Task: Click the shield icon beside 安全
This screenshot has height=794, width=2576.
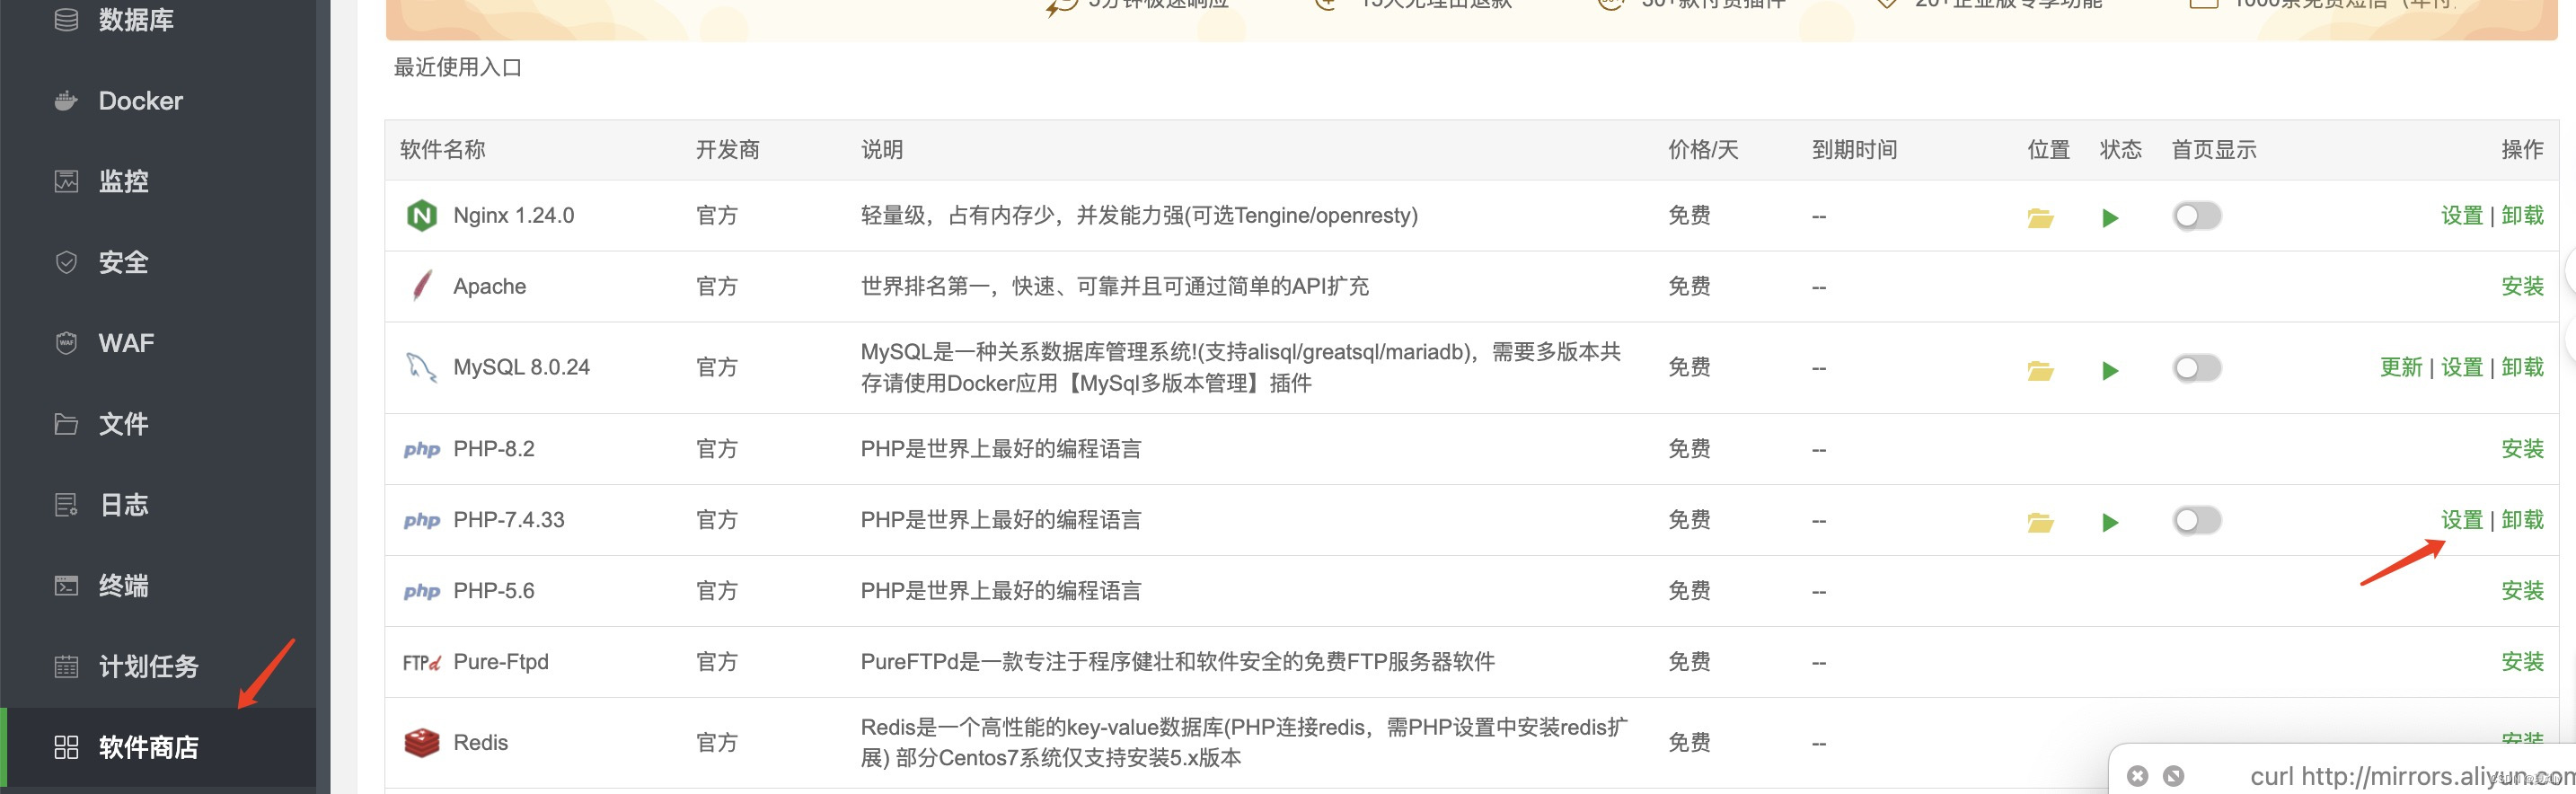Action: pos(66,262)
